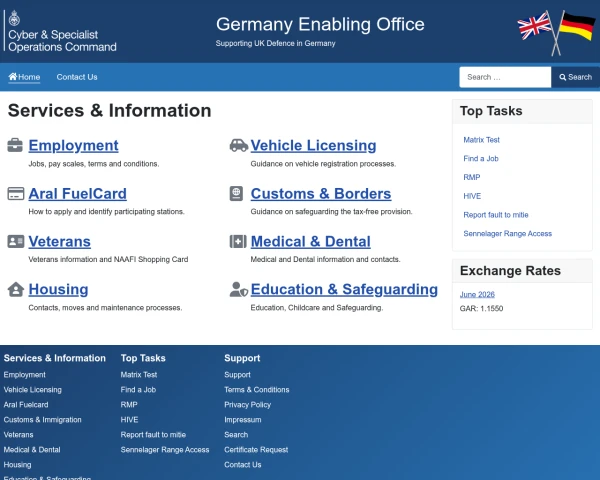The height and width of the screenshot is (480, 600).
Task: Open the Housing heading link
Action: coord(59,289)
